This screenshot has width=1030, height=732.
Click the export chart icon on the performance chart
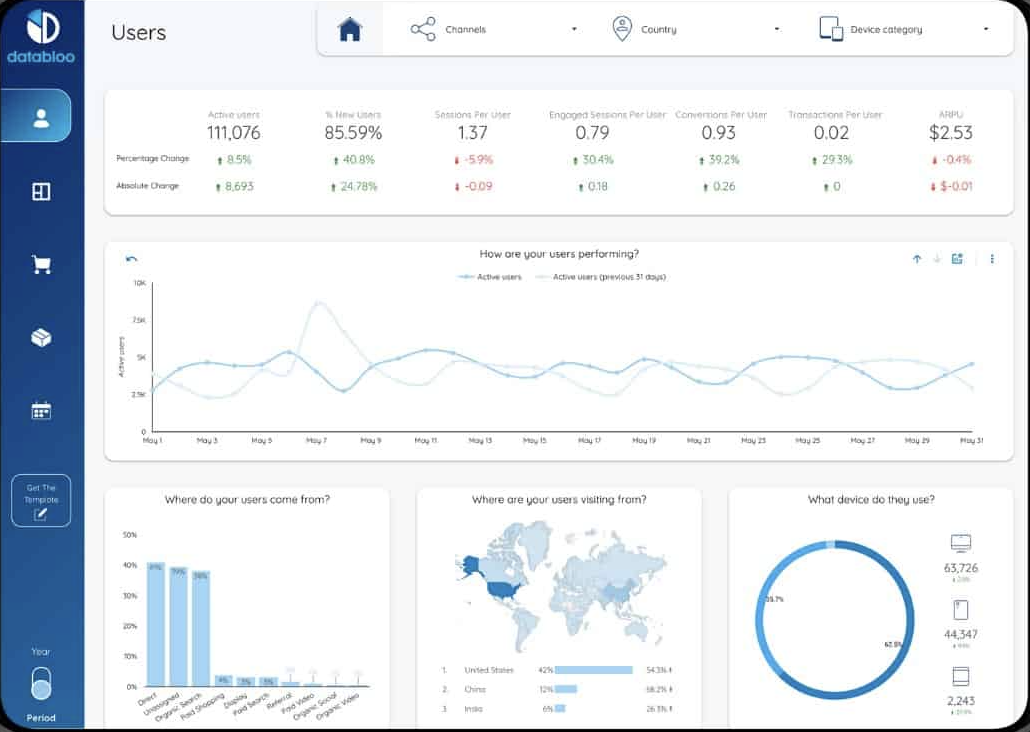coord(956,258)
